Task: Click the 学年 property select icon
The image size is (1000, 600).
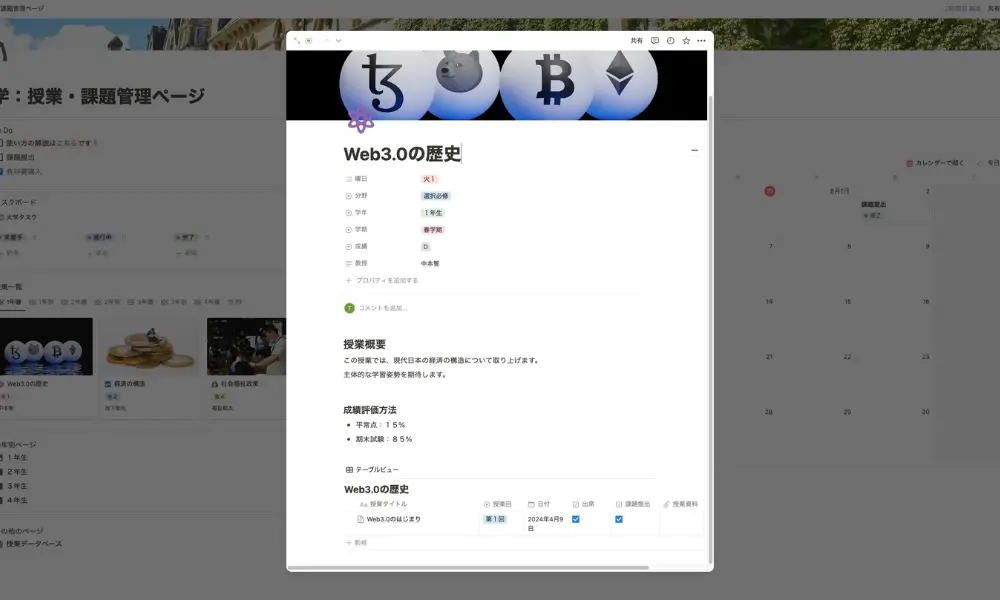Action: tap(348, 213)
